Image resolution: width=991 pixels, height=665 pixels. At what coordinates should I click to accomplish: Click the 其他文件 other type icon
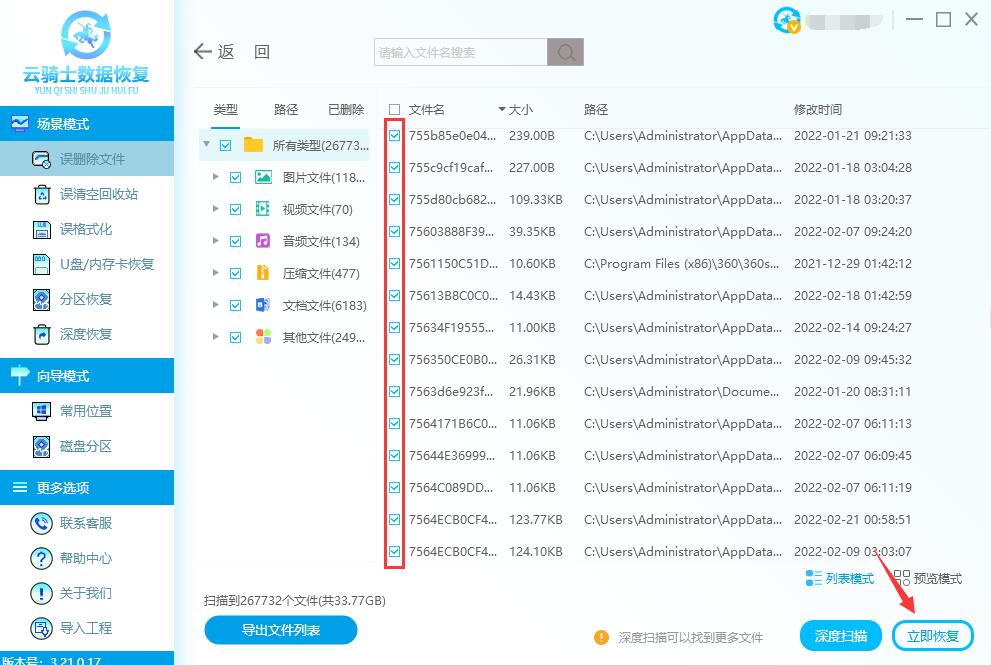[263, 337]
